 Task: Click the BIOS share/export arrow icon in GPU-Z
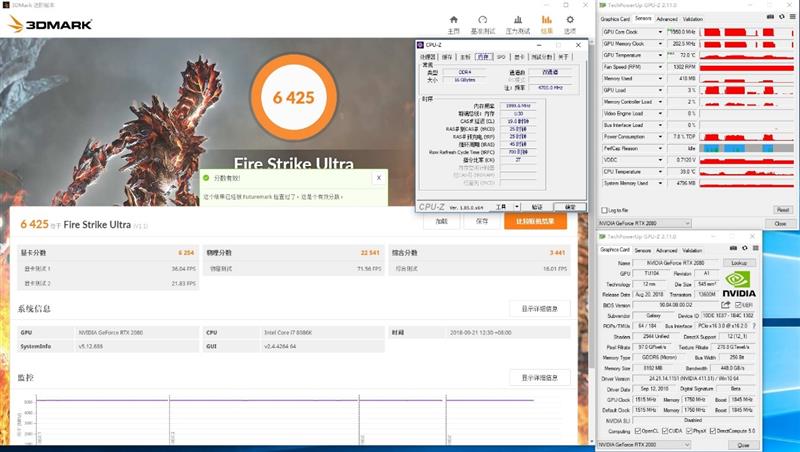(x=726, y=305)
